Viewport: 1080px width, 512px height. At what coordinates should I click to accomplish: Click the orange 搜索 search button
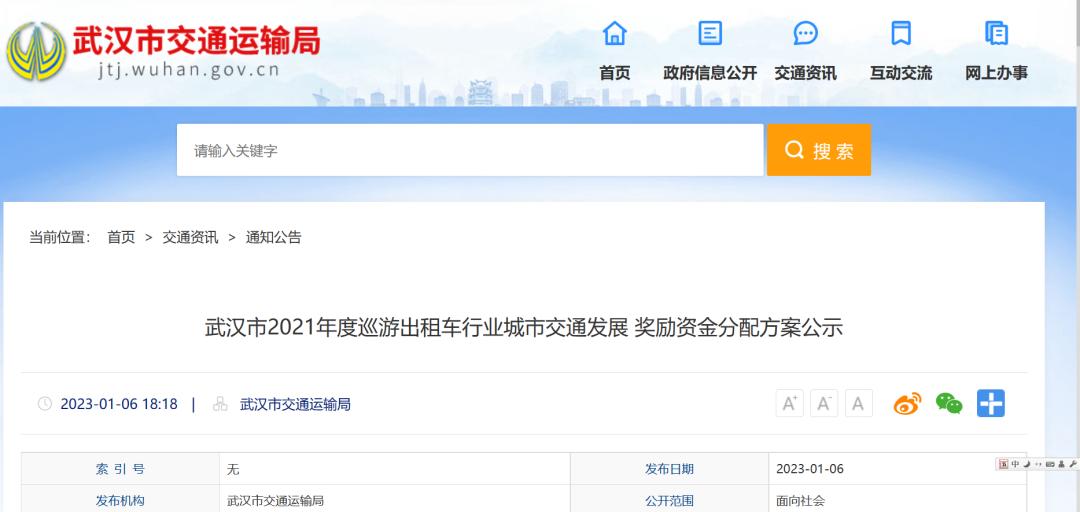(819, 150)
